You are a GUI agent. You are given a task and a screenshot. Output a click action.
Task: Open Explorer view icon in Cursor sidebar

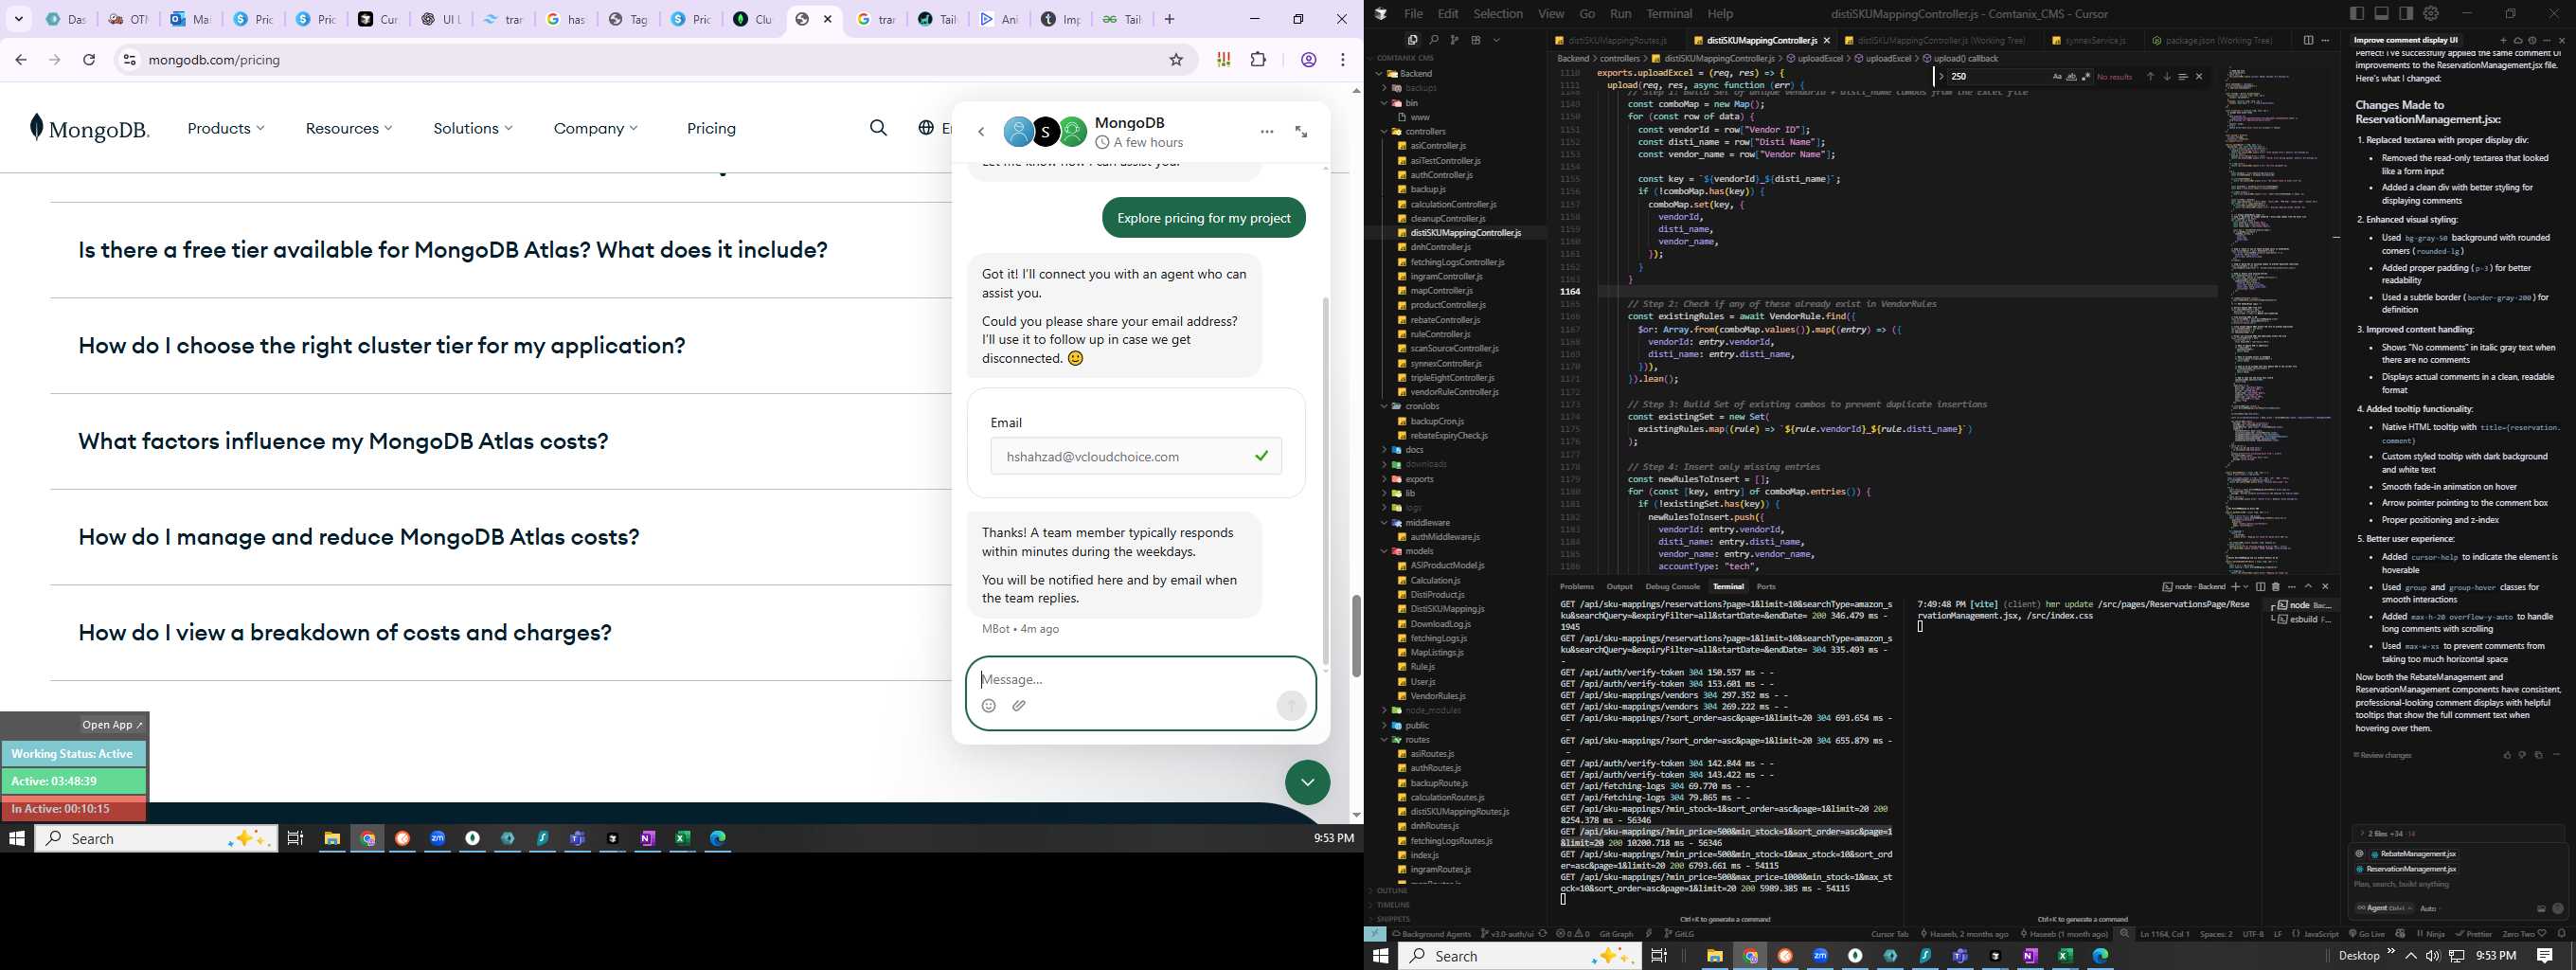coord(1412,40)
